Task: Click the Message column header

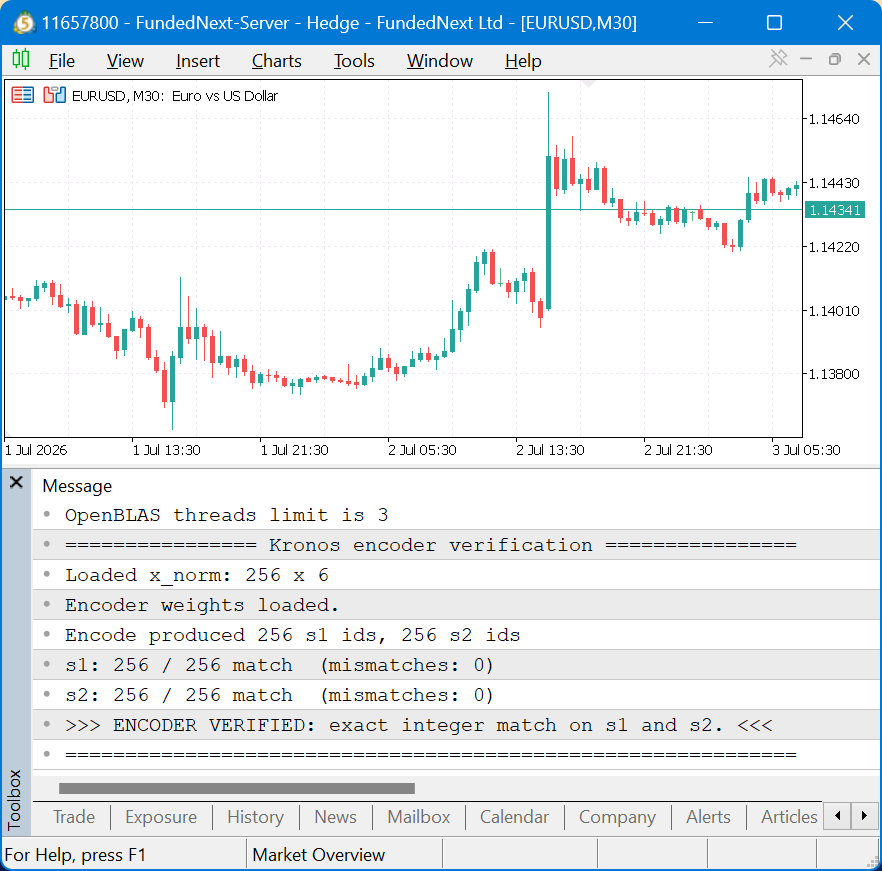Action: pyautogui.click(x=77, y=486)
